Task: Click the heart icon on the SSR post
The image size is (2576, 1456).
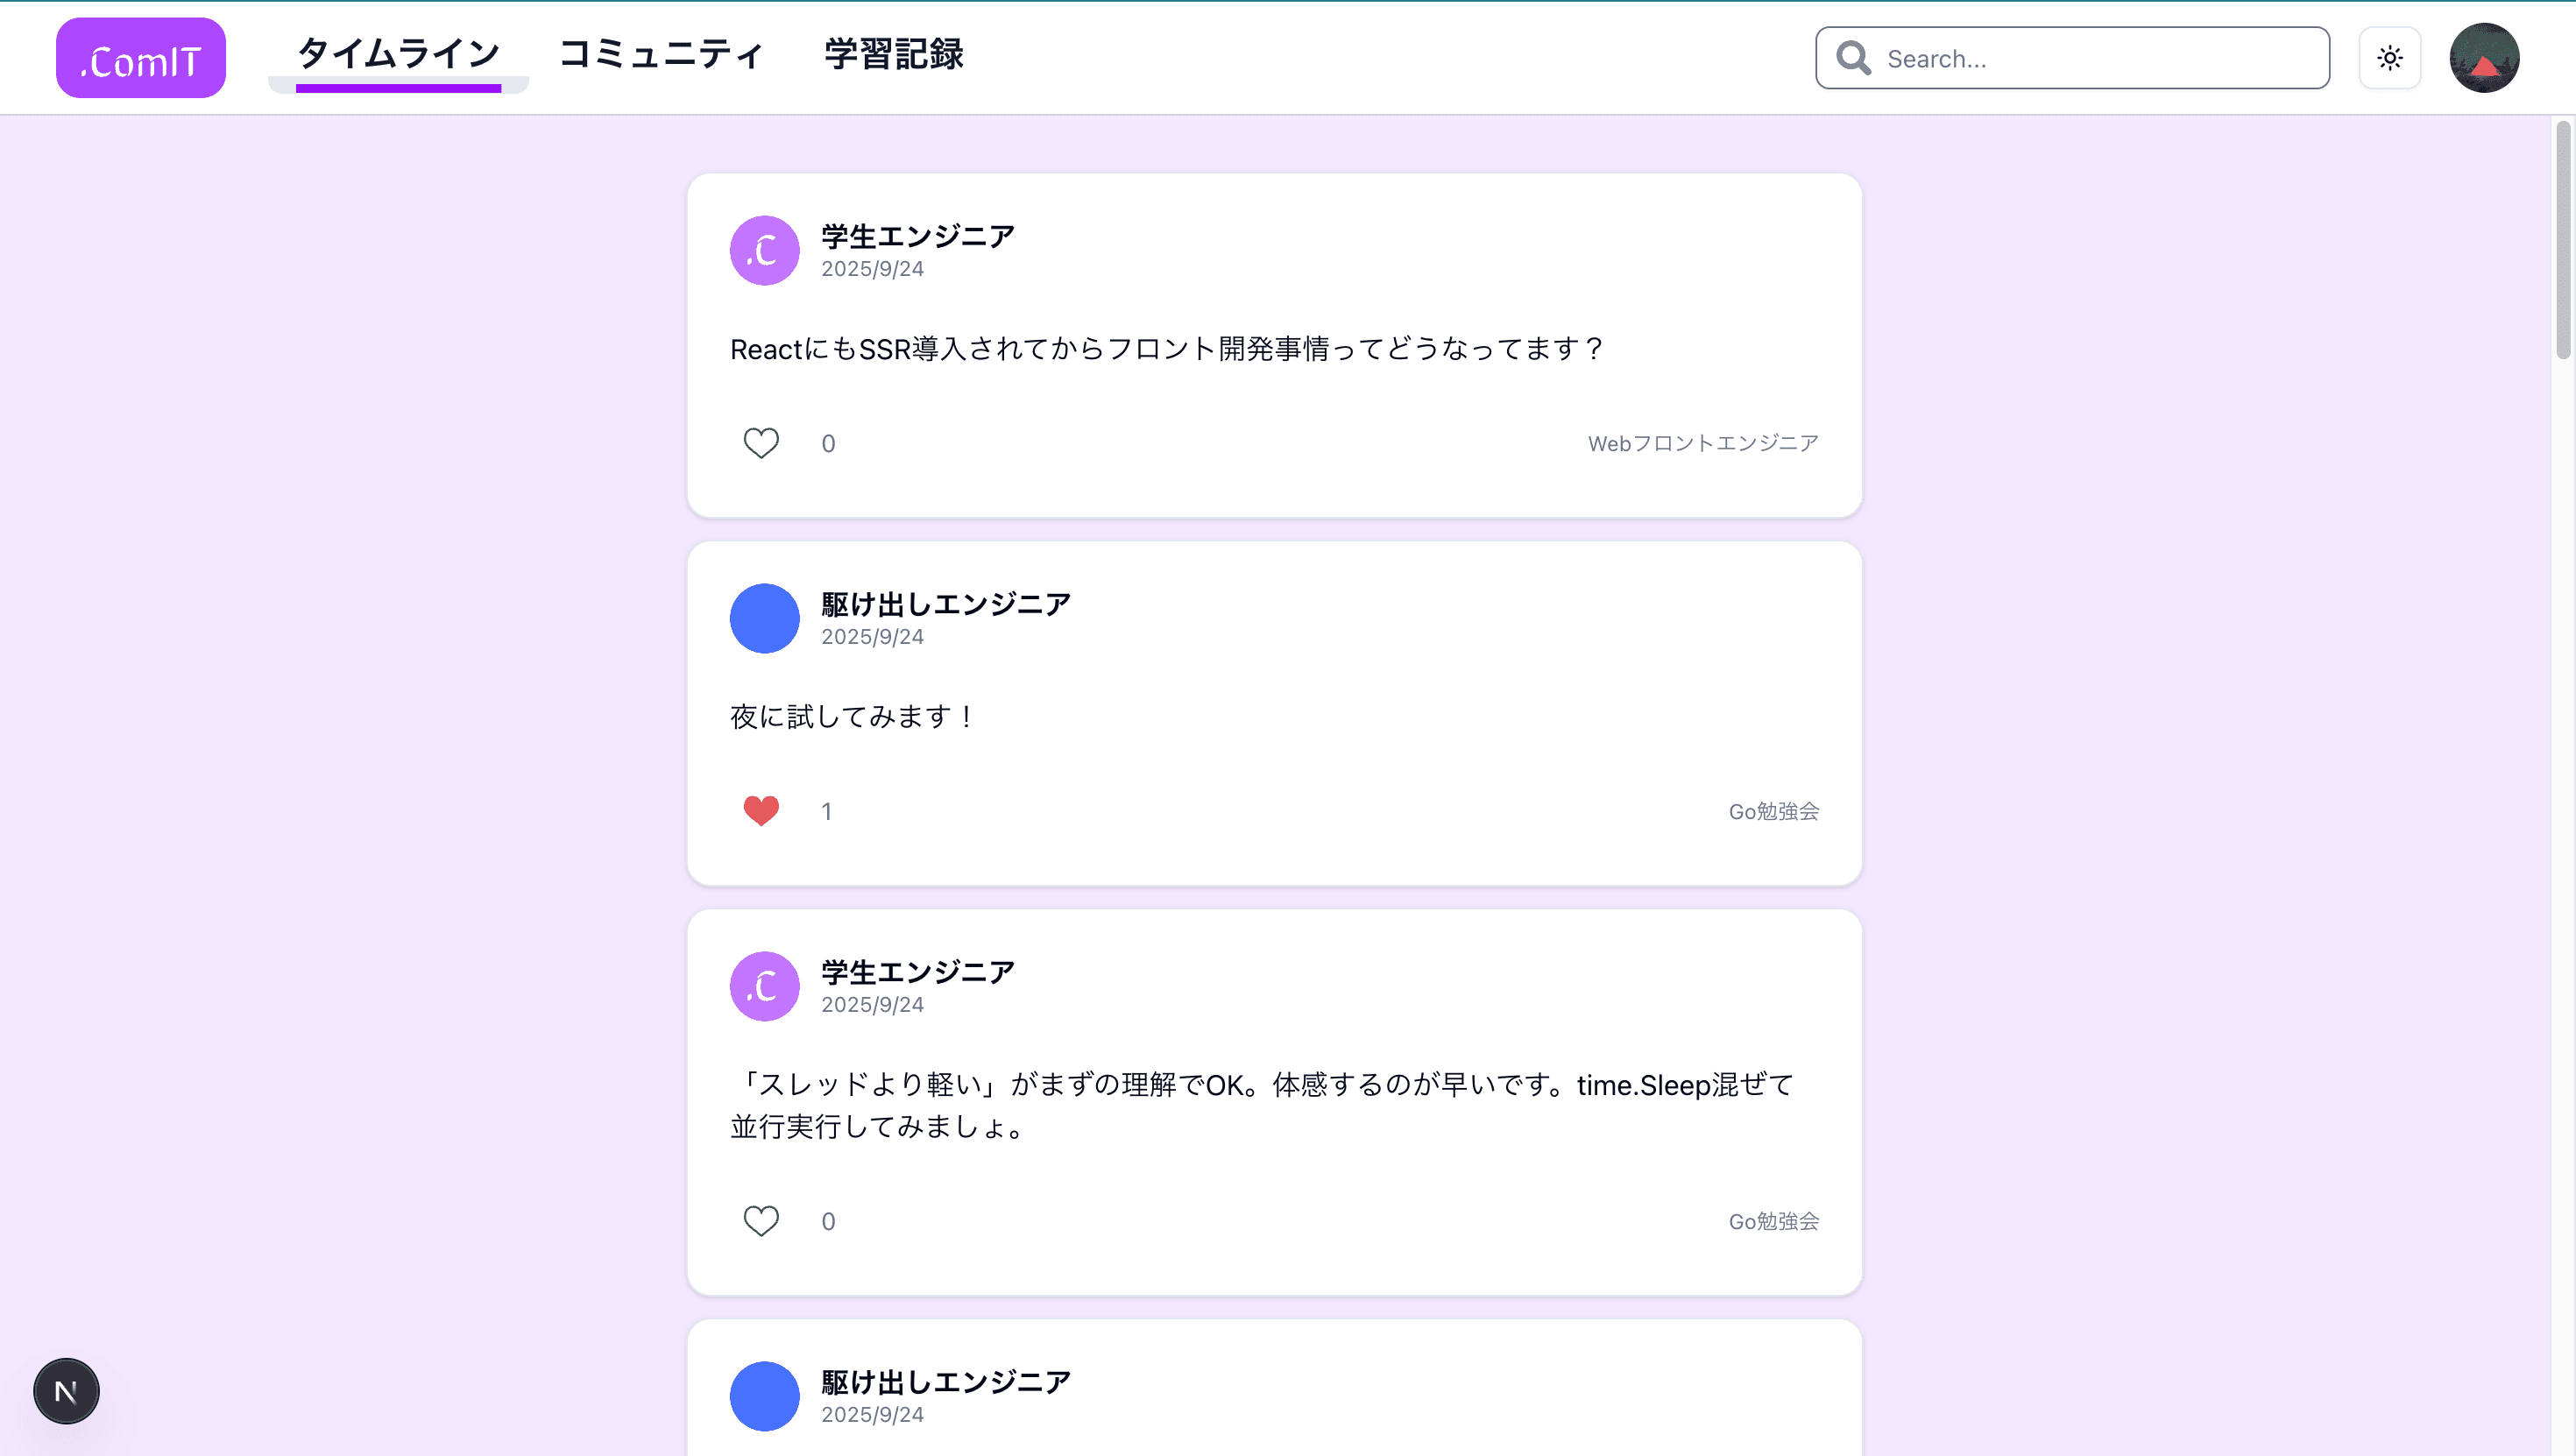Action: 761,443
